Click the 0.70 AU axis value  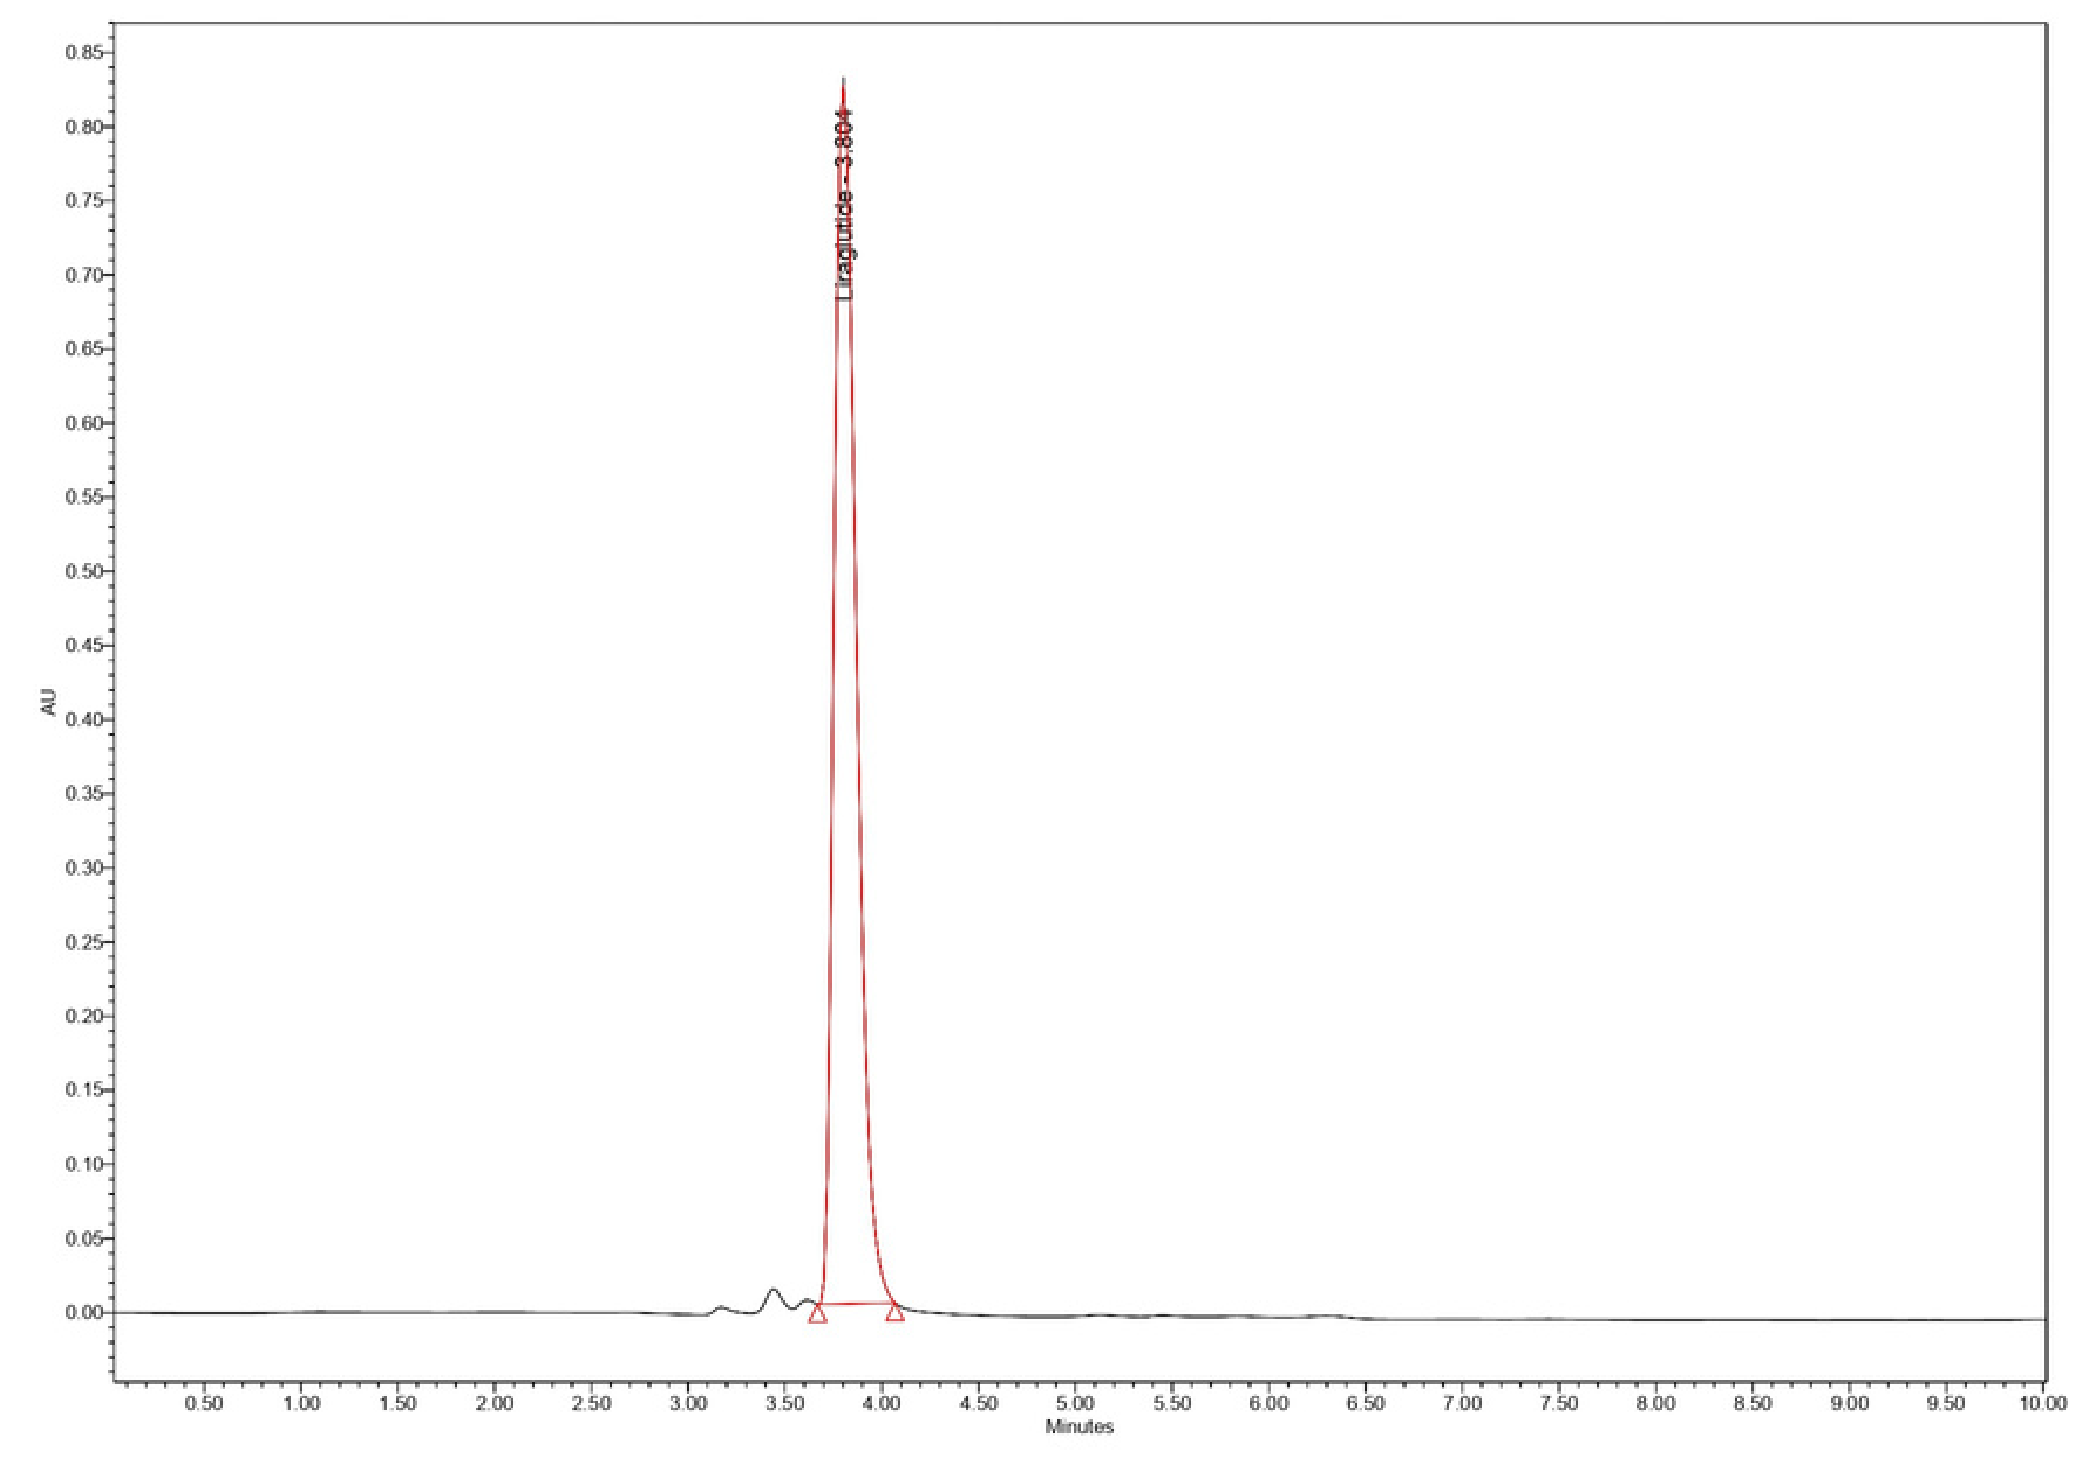coord(84,275)
